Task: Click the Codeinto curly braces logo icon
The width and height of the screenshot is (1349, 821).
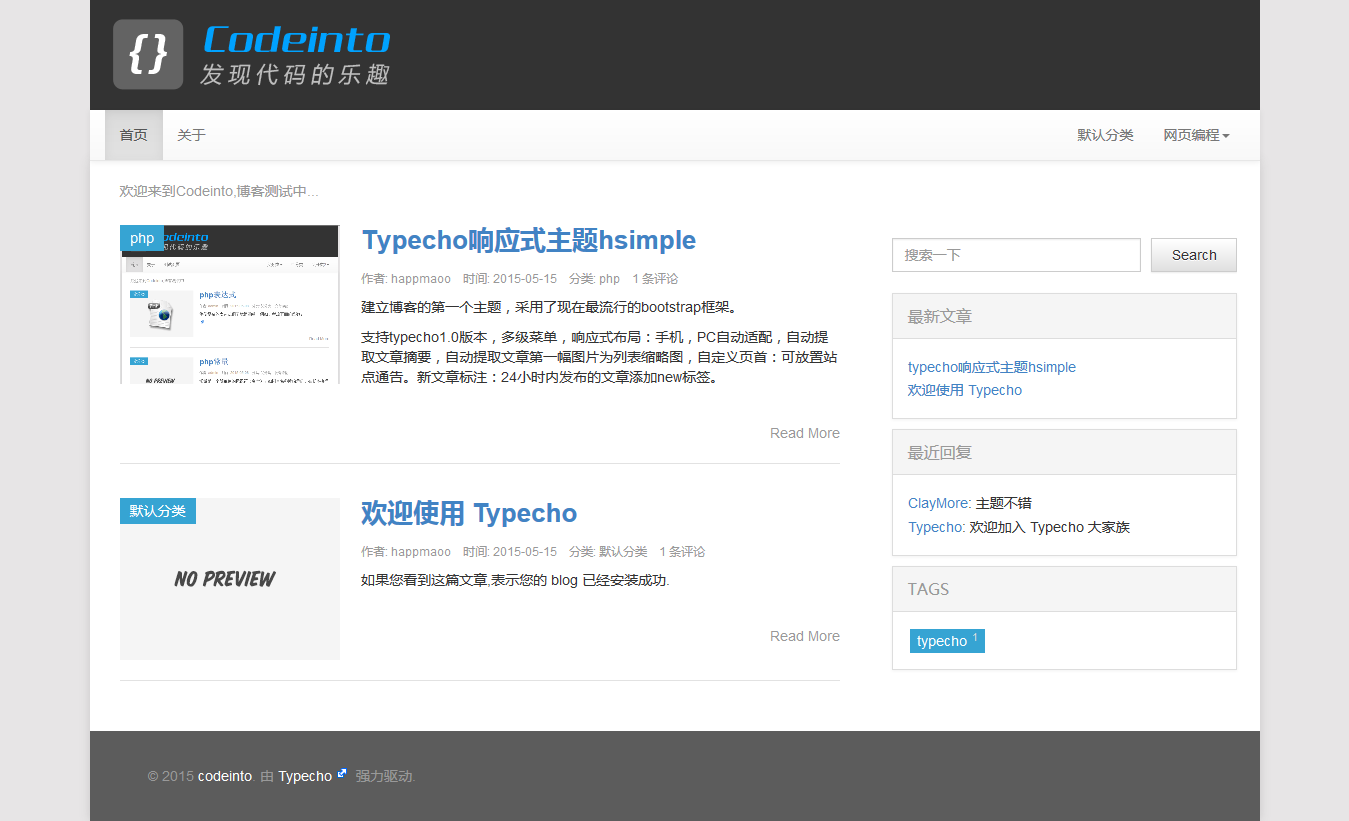Action: [148, 54]
